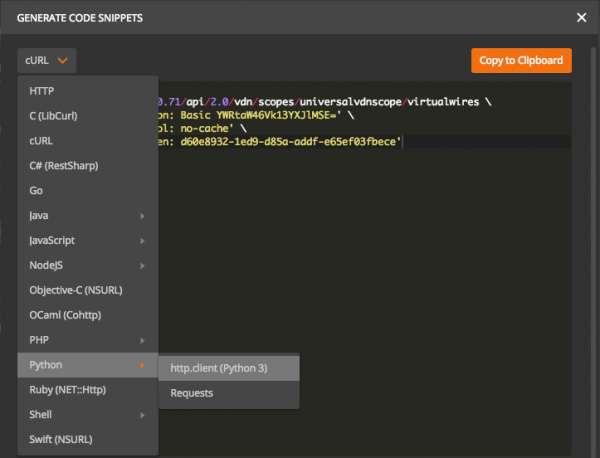Expand the PHP submenu
600x458 pixels.
pyautogui.click(x=142, y=341)
